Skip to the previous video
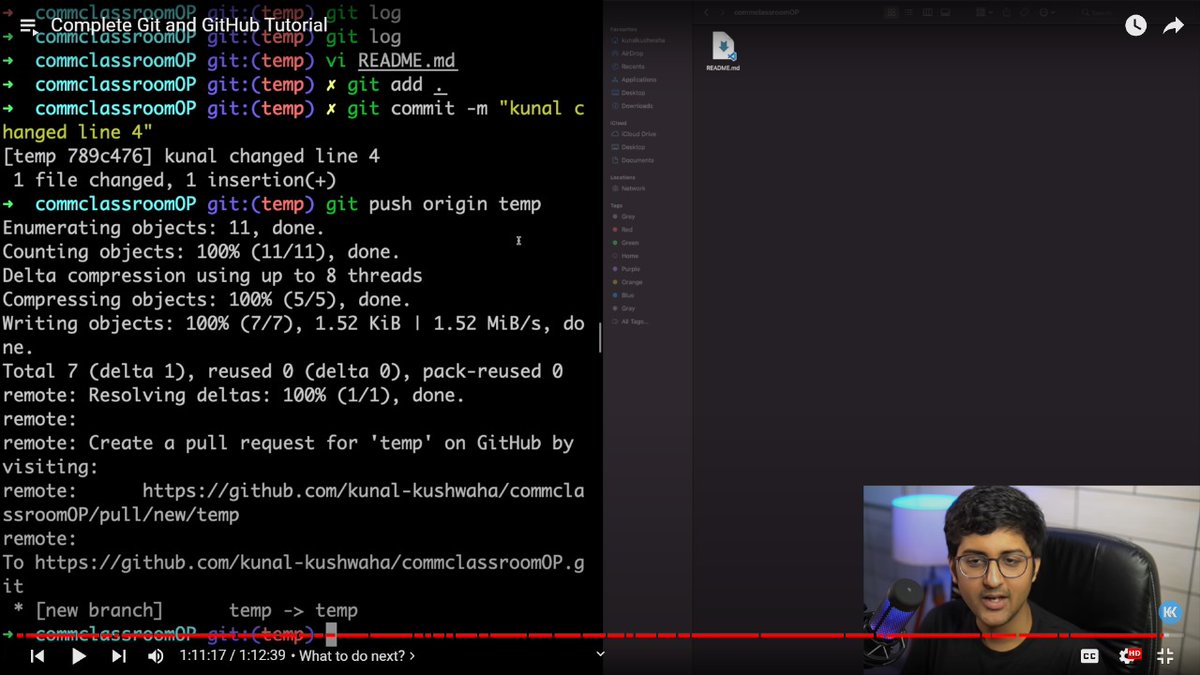 click(x=37, y=656)
